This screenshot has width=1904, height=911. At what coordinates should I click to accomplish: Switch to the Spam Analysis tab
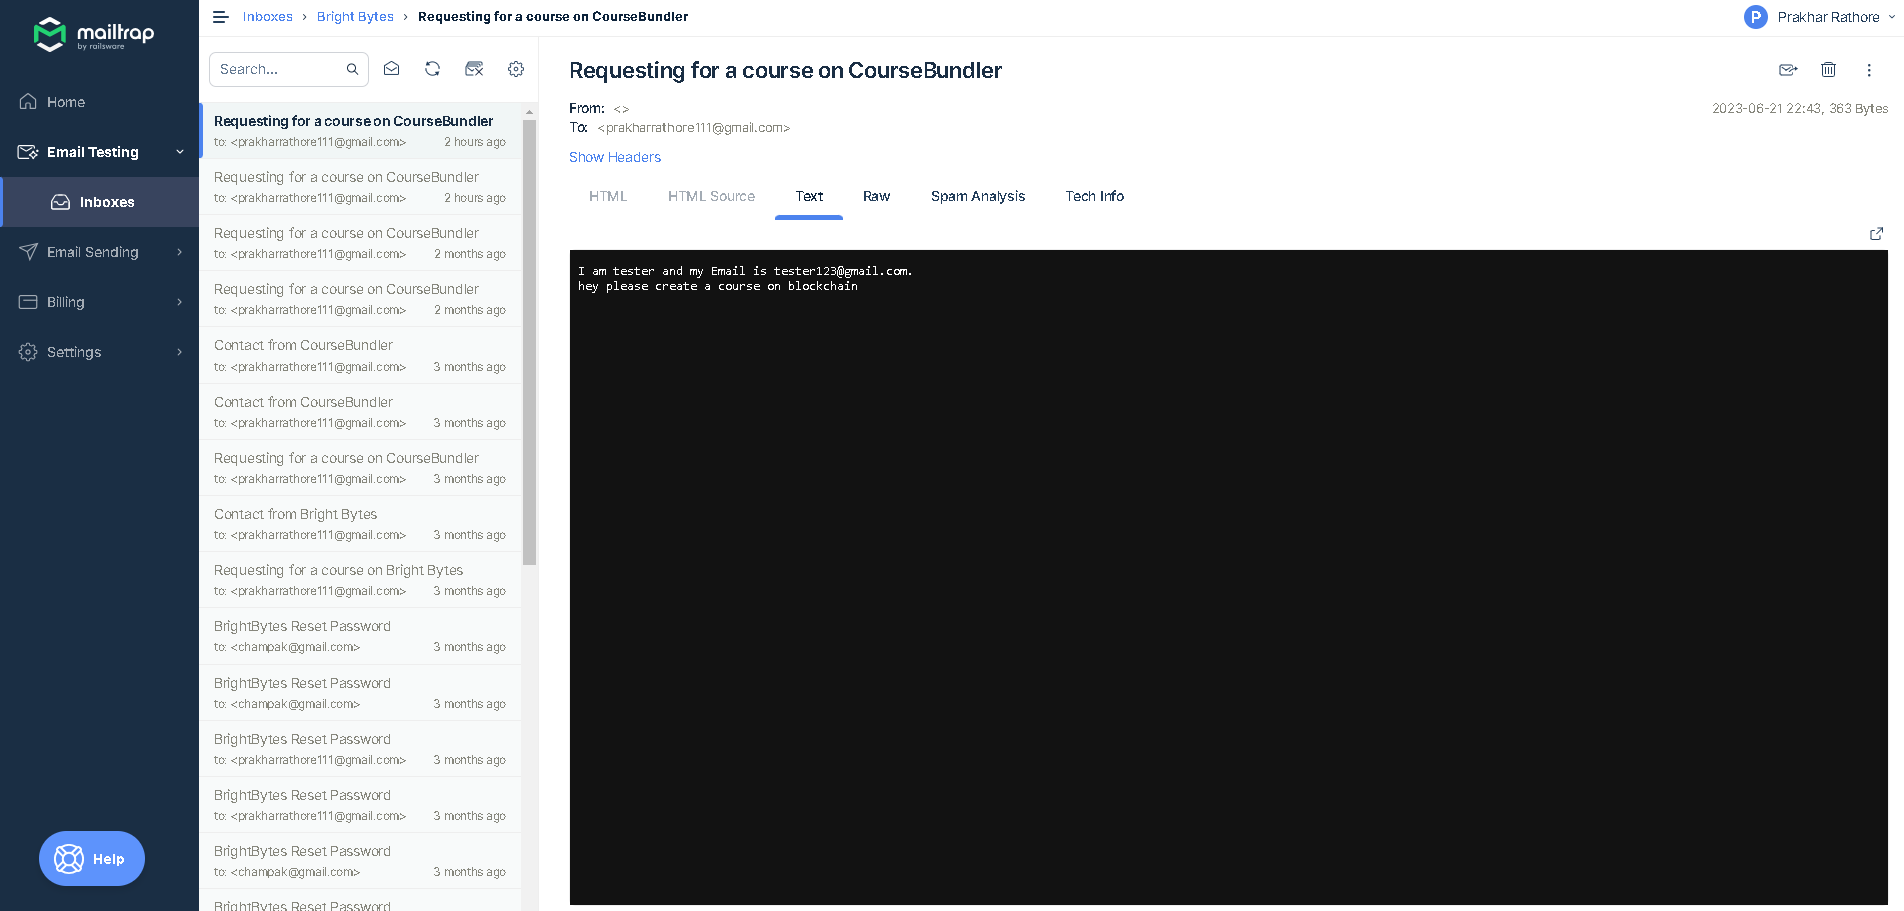[978, 196]
